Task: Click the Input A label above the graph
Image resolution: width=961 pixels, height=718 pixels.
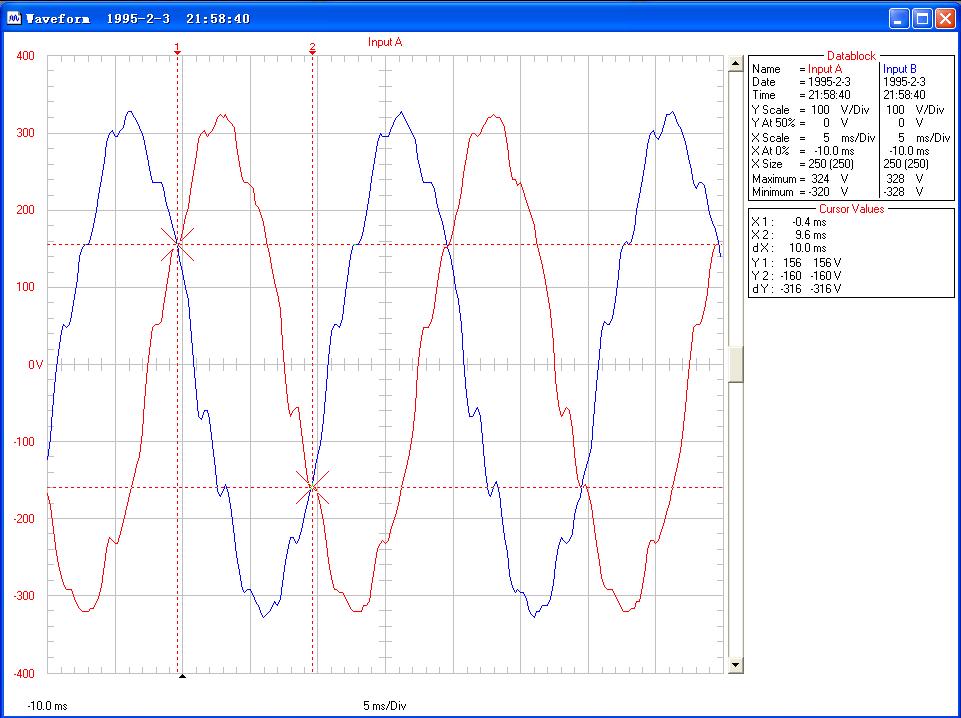Action: point(385,42)
